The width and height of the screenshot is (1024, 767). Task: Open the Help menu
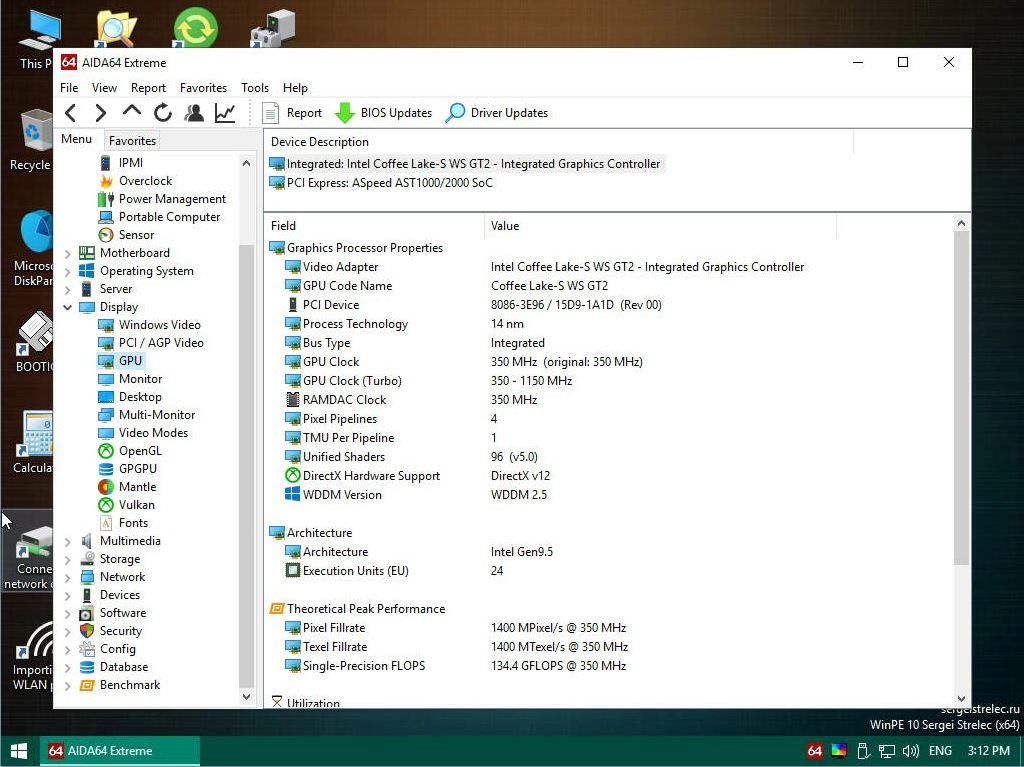coord(295,88)
